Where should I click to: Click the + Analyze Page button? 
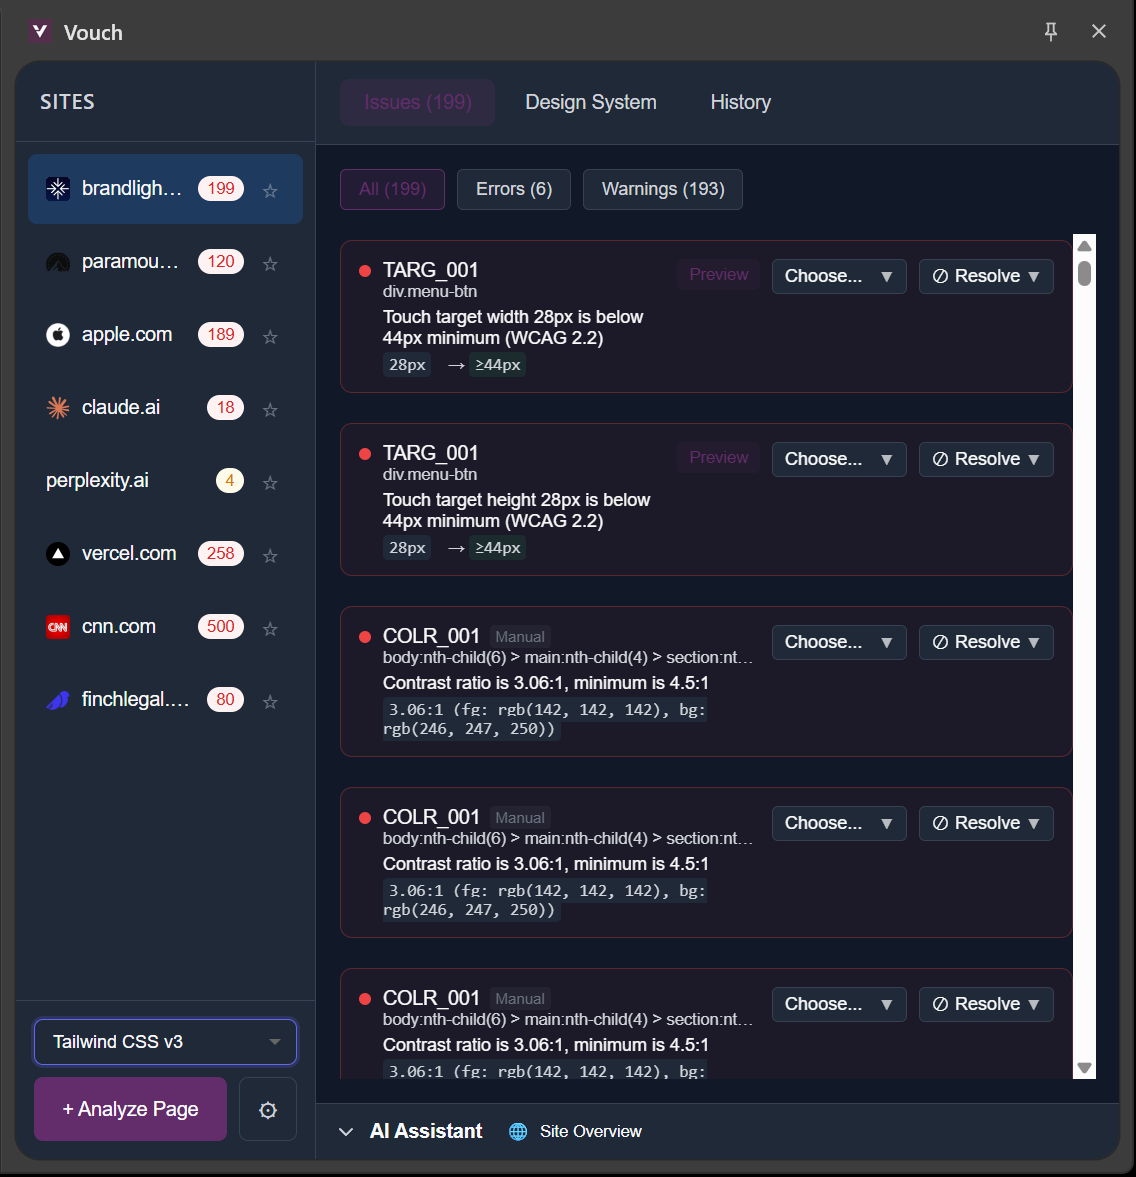pyautogui.click(x=130, y=1109)
